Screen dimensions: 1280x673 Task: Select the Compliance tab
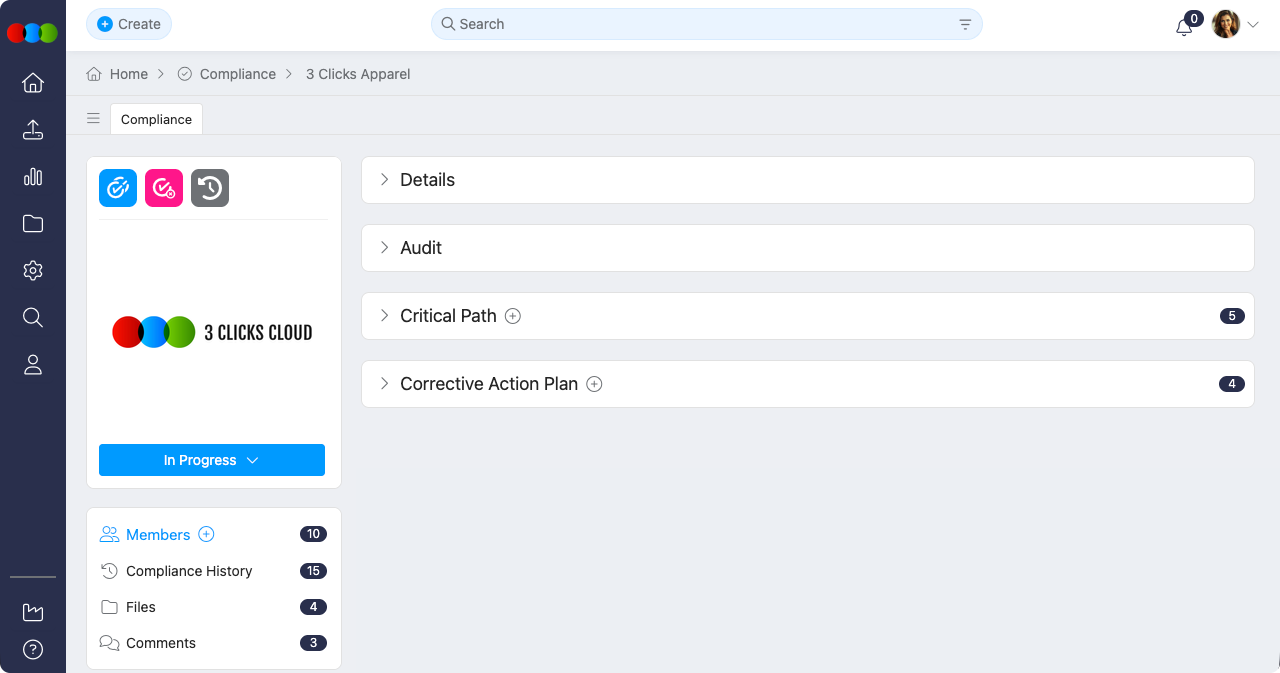point(156,119)
